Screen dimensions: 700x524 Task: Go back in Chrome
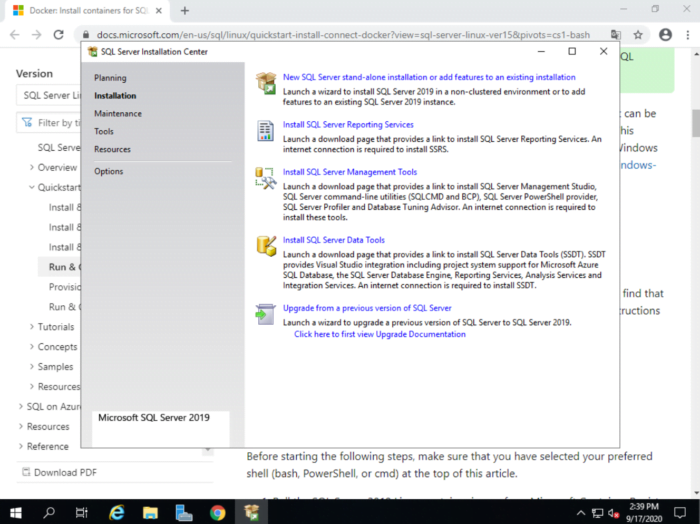(15, 35)
